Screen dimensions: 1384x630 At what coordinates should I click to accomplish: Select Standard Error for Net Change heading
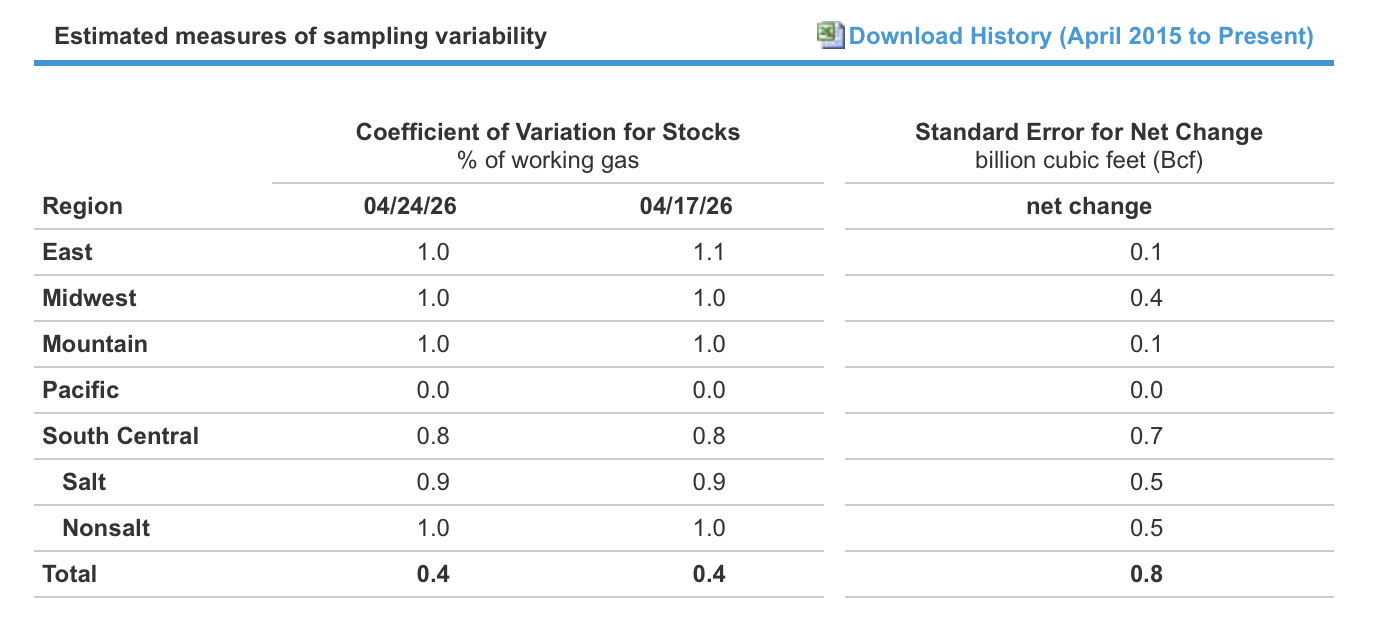1089,132
